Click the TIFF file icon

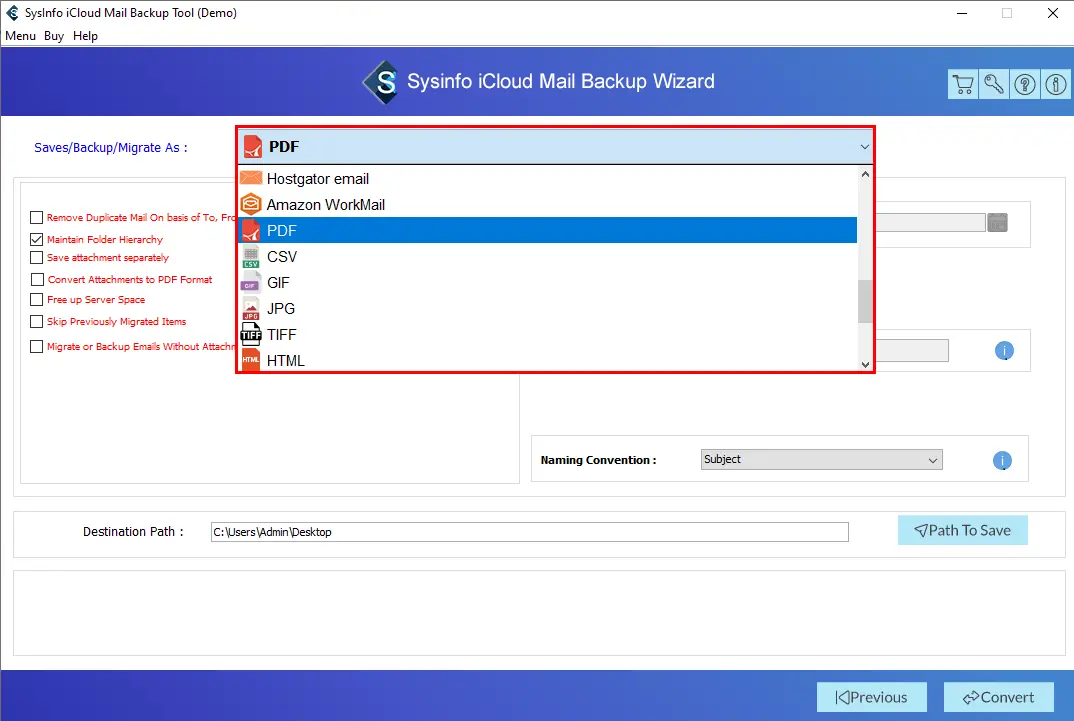(x=251, y=334)
